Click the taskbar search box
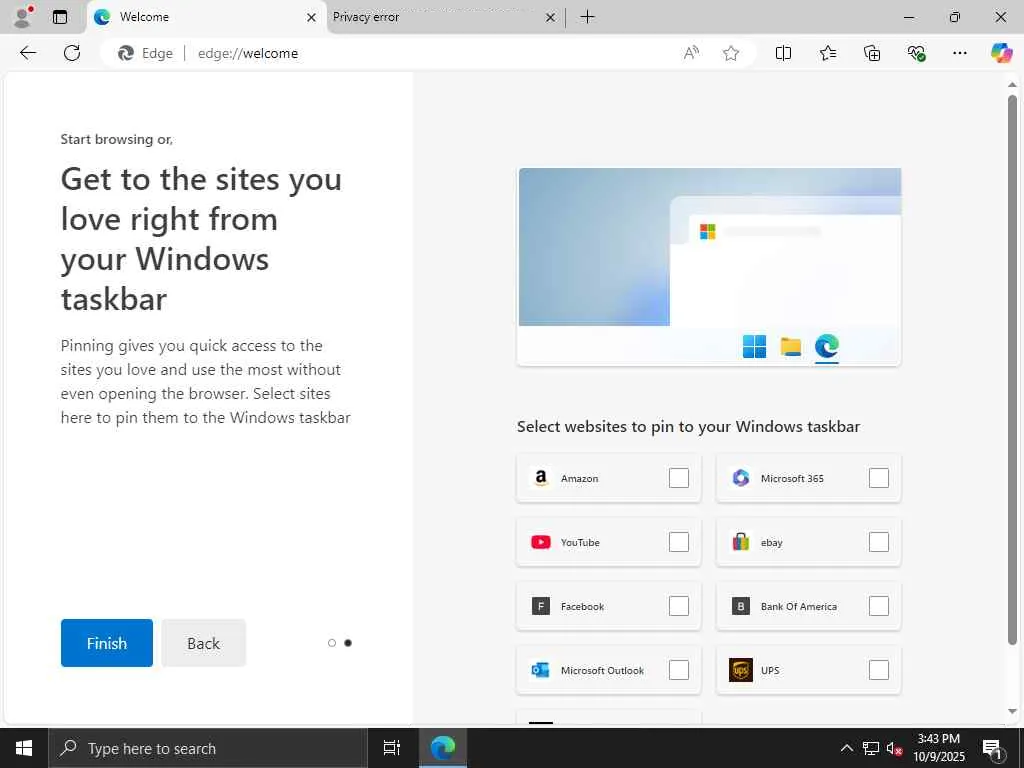The image size is (1024, 768). (x=208, y=748)
